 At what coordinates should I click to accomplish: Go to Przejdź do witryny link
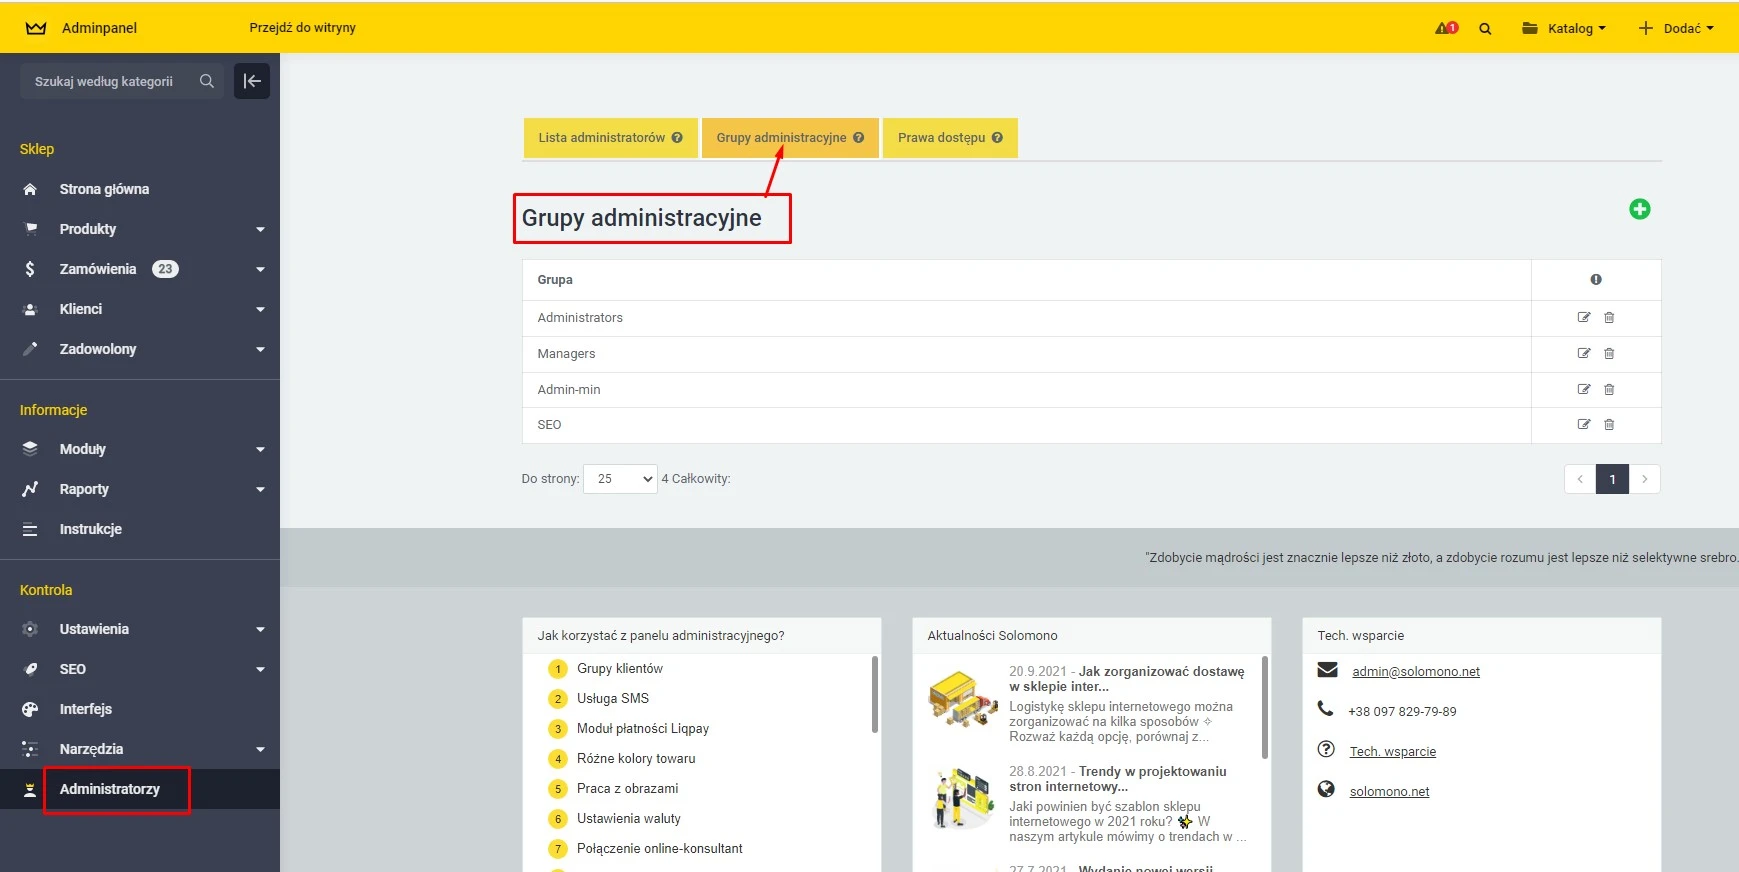(x=302, y=28)
